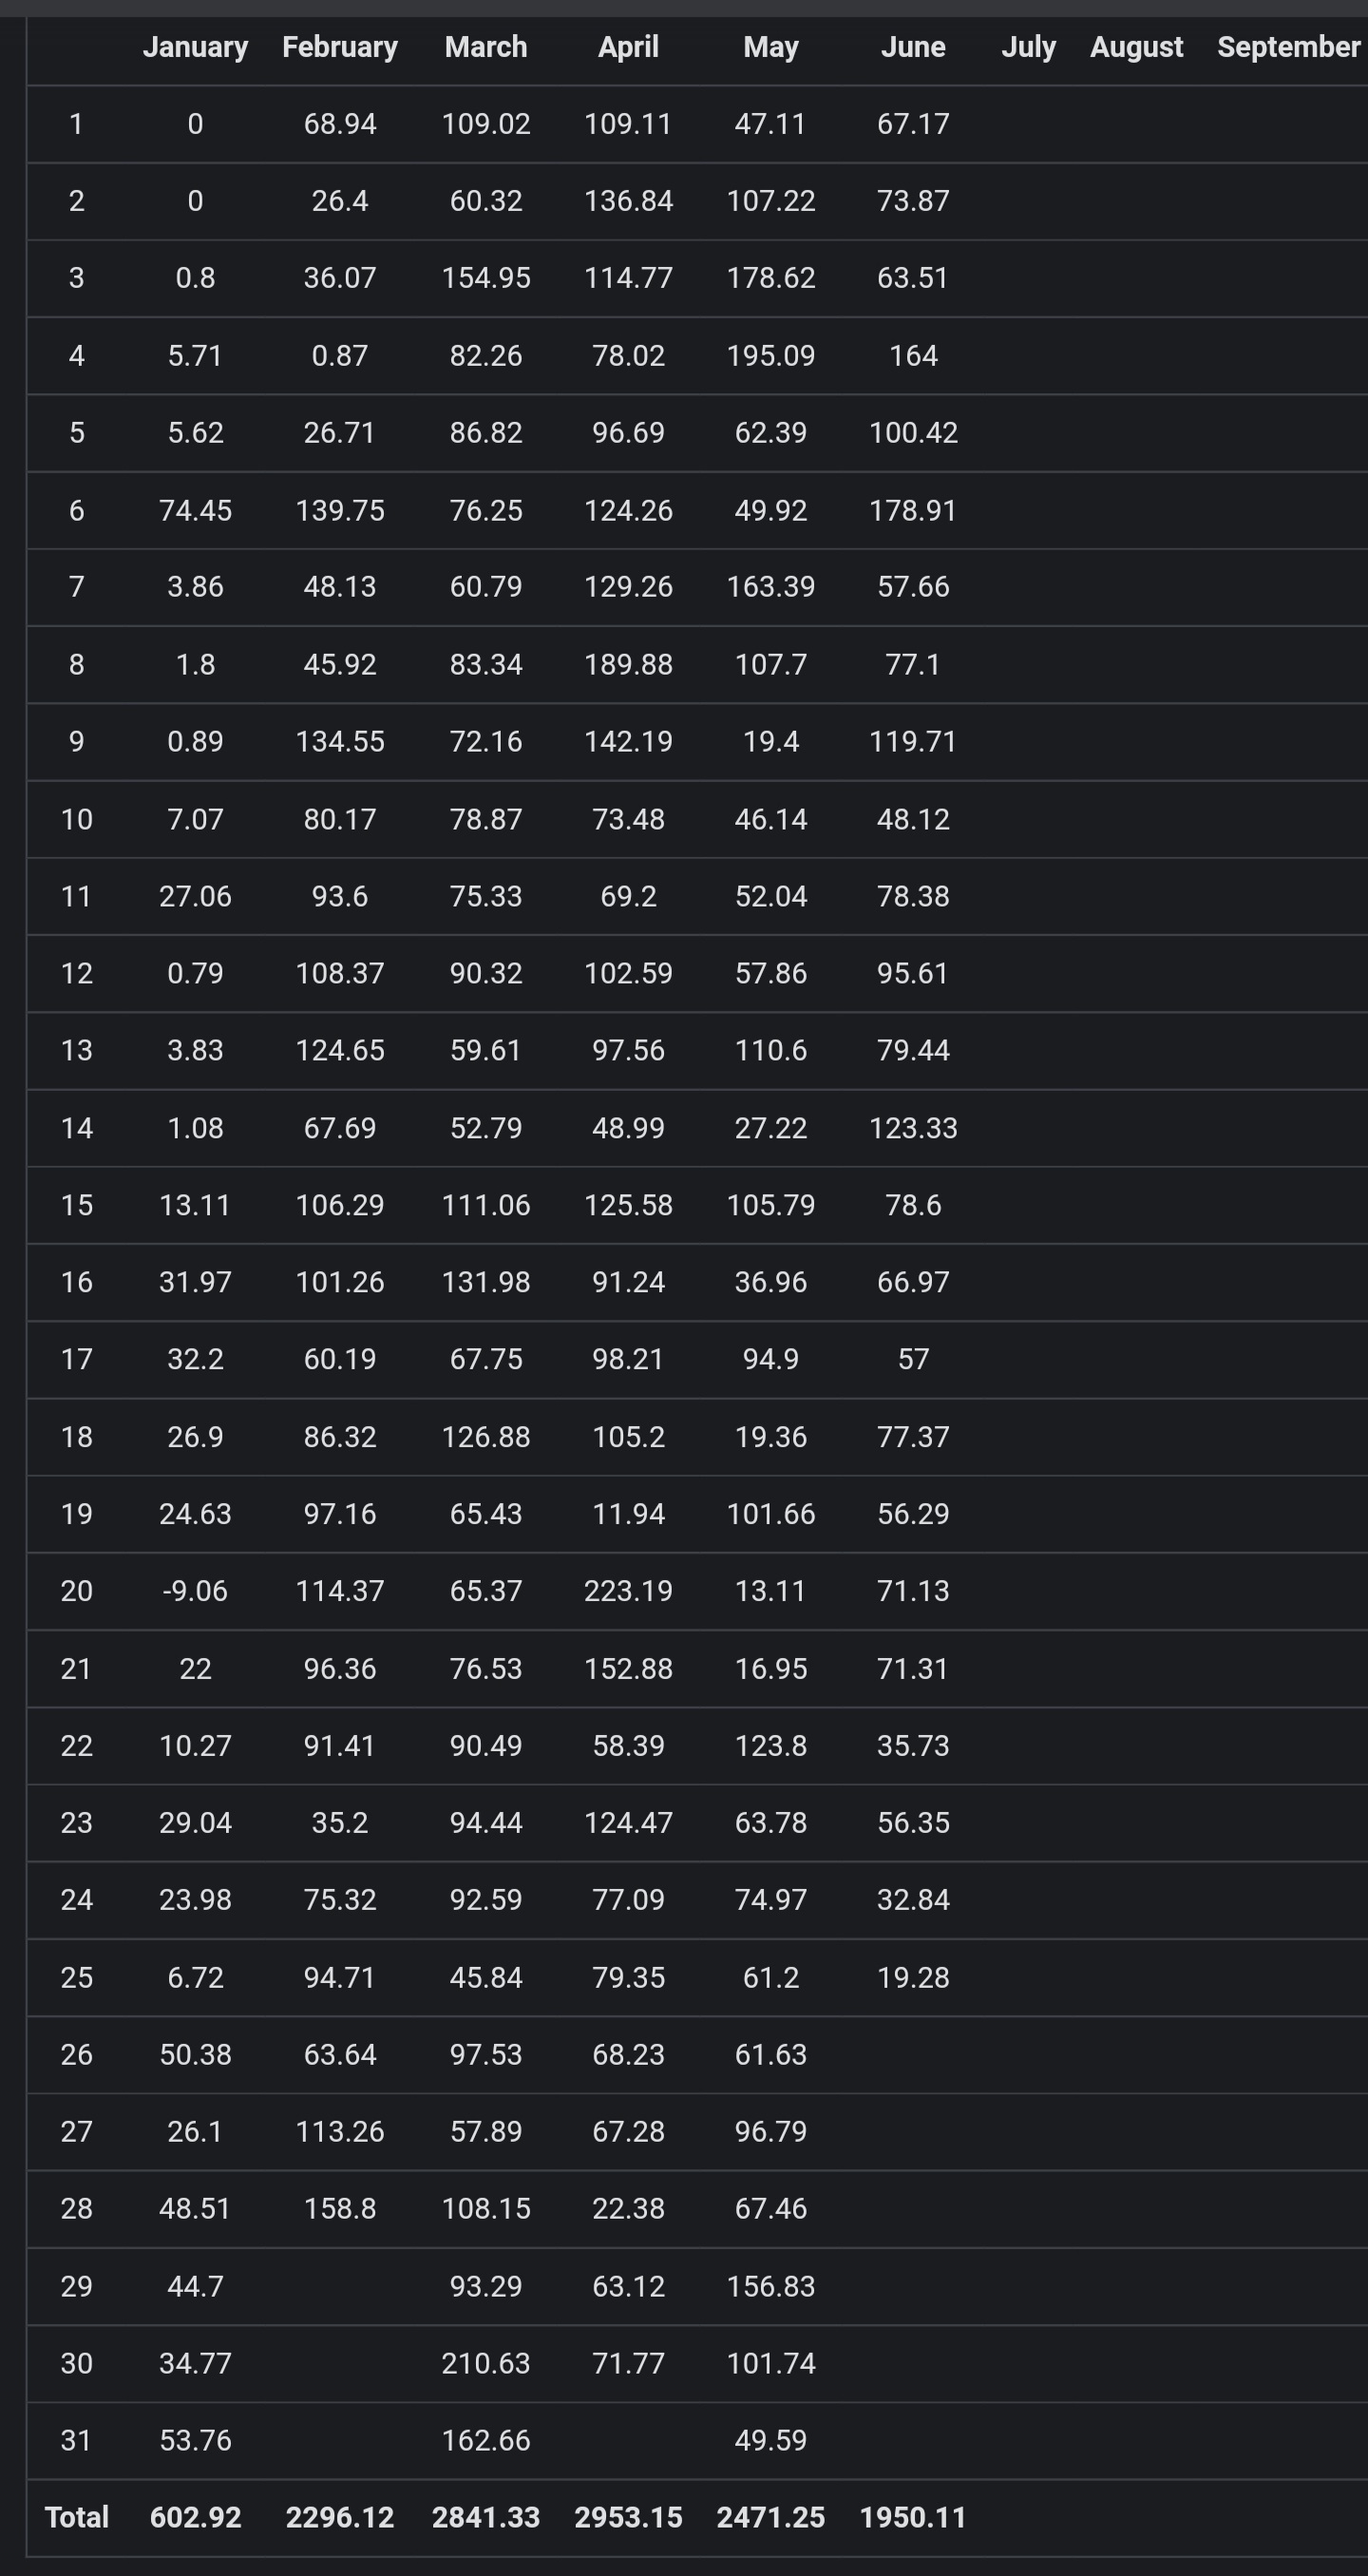Screen dimensions: 1368x2576
Task: Click the empty July cell in row 1
Action: (1028, 124)
